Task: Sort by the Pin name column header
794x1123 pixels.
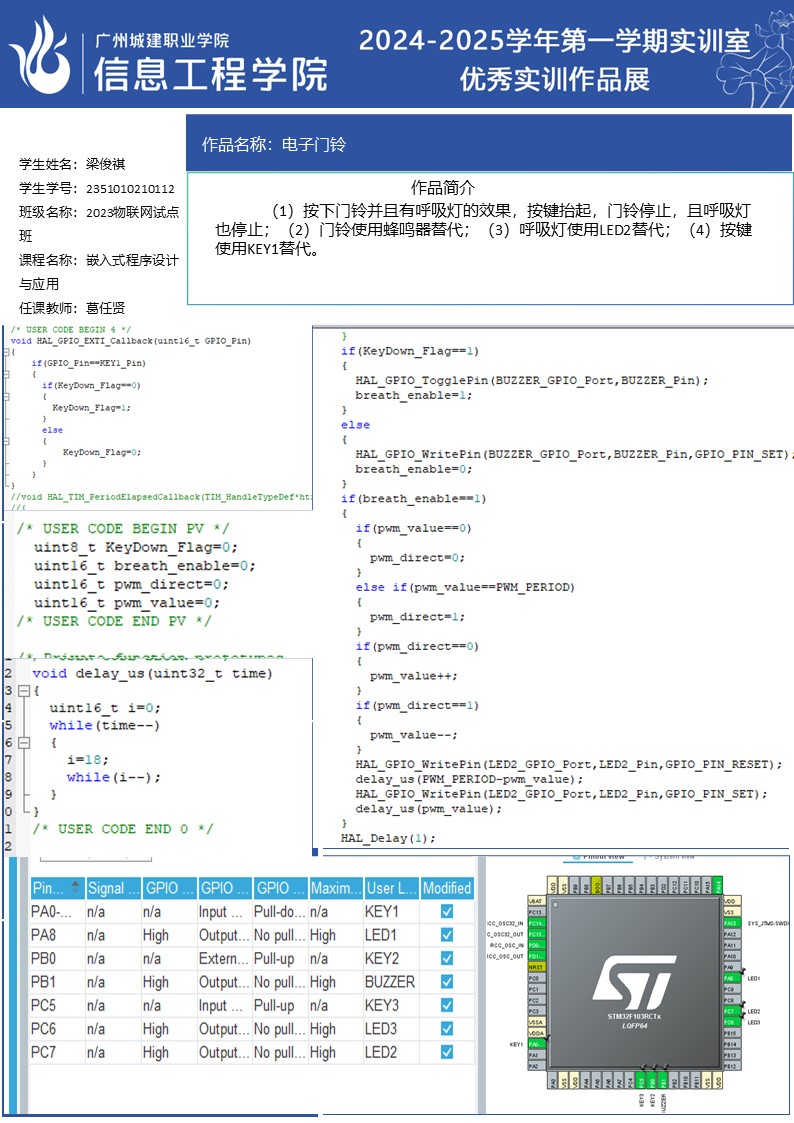Action: tap(57, 888)
